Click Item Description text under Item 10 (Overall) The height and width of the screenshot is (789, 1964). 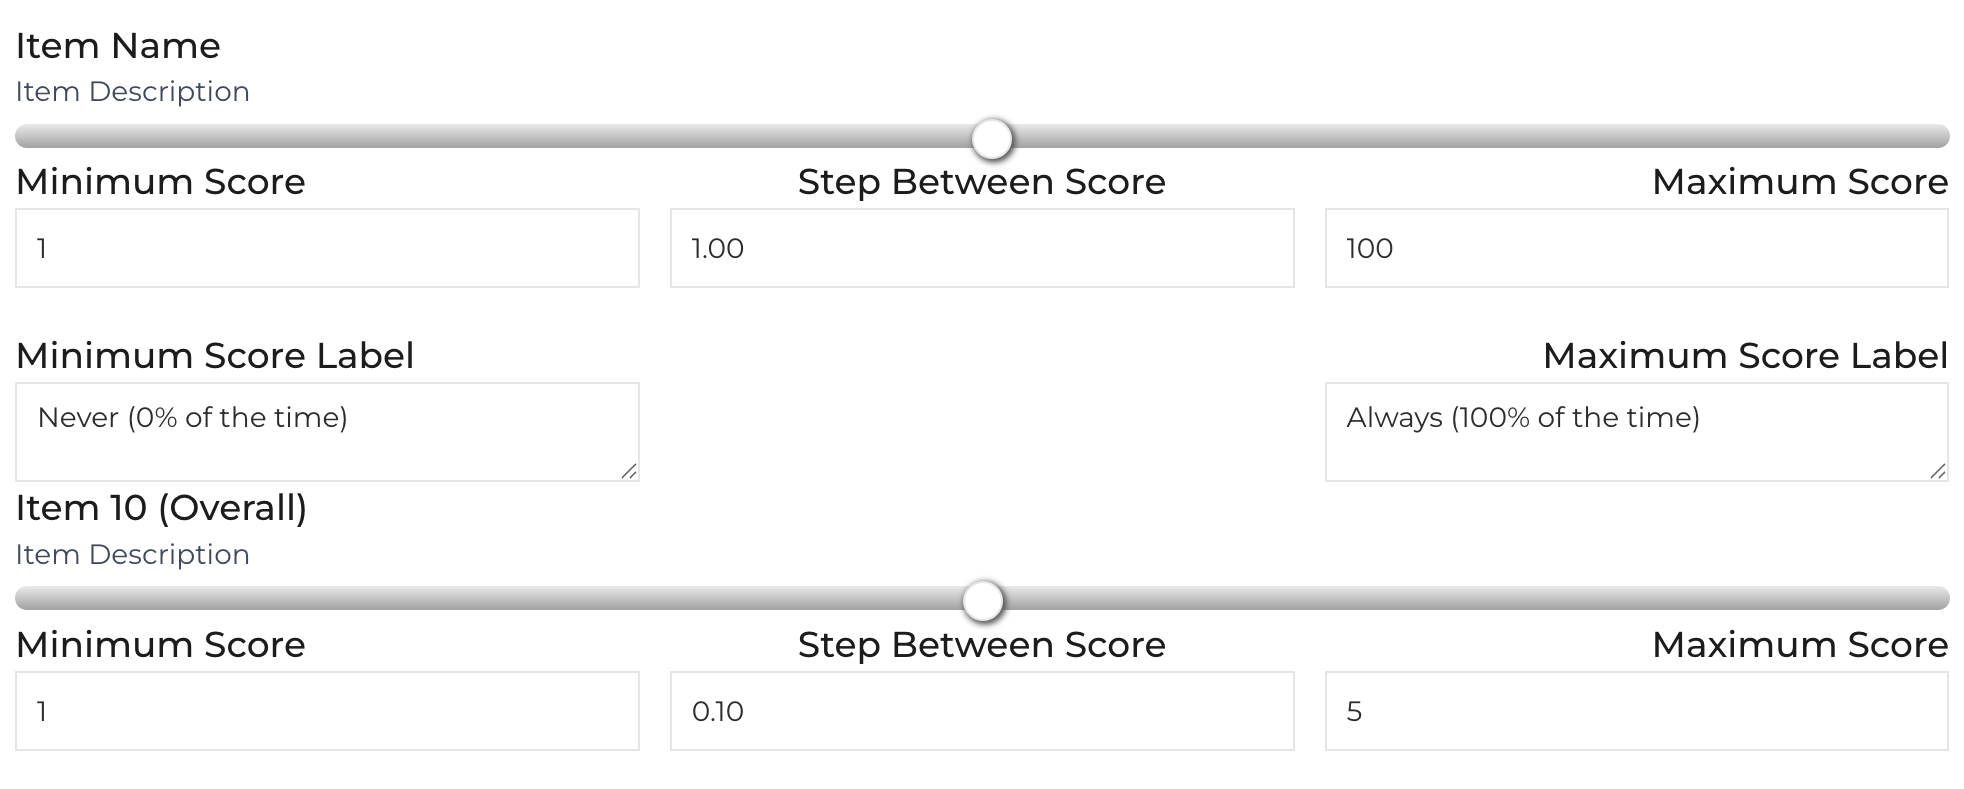[132, 555]
